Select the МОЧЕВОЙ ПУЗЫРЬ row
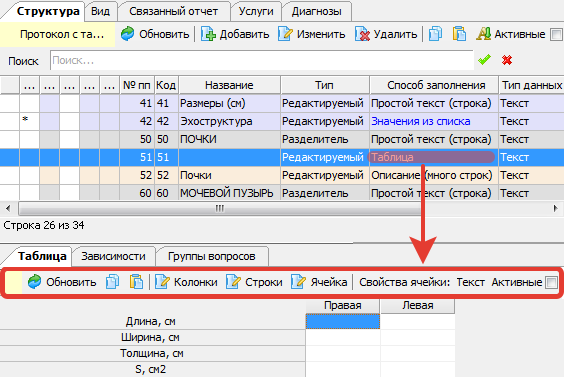The height and width of the screenshot is (377, 564). [x=282, y=193]
